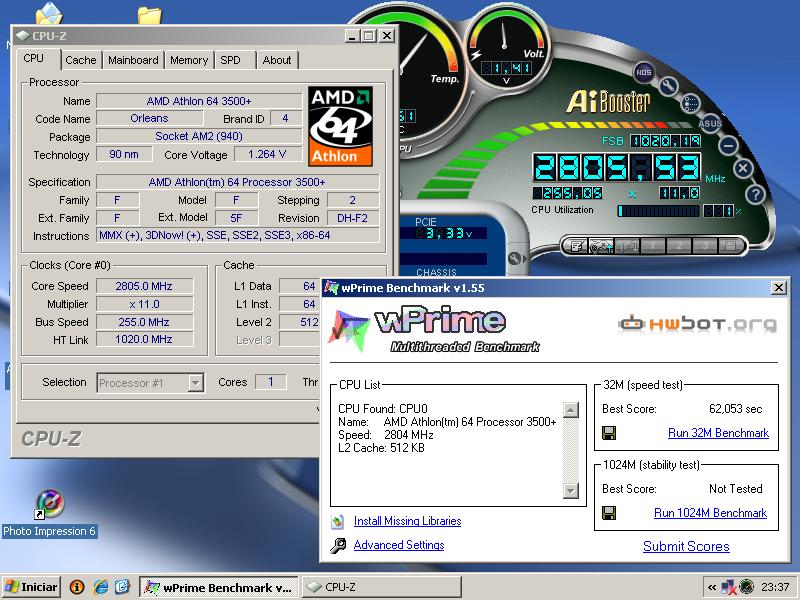Click the Package Socket AM2 (940) field
The width and height of the screenshot is (800, 600).
pos(199,136)
